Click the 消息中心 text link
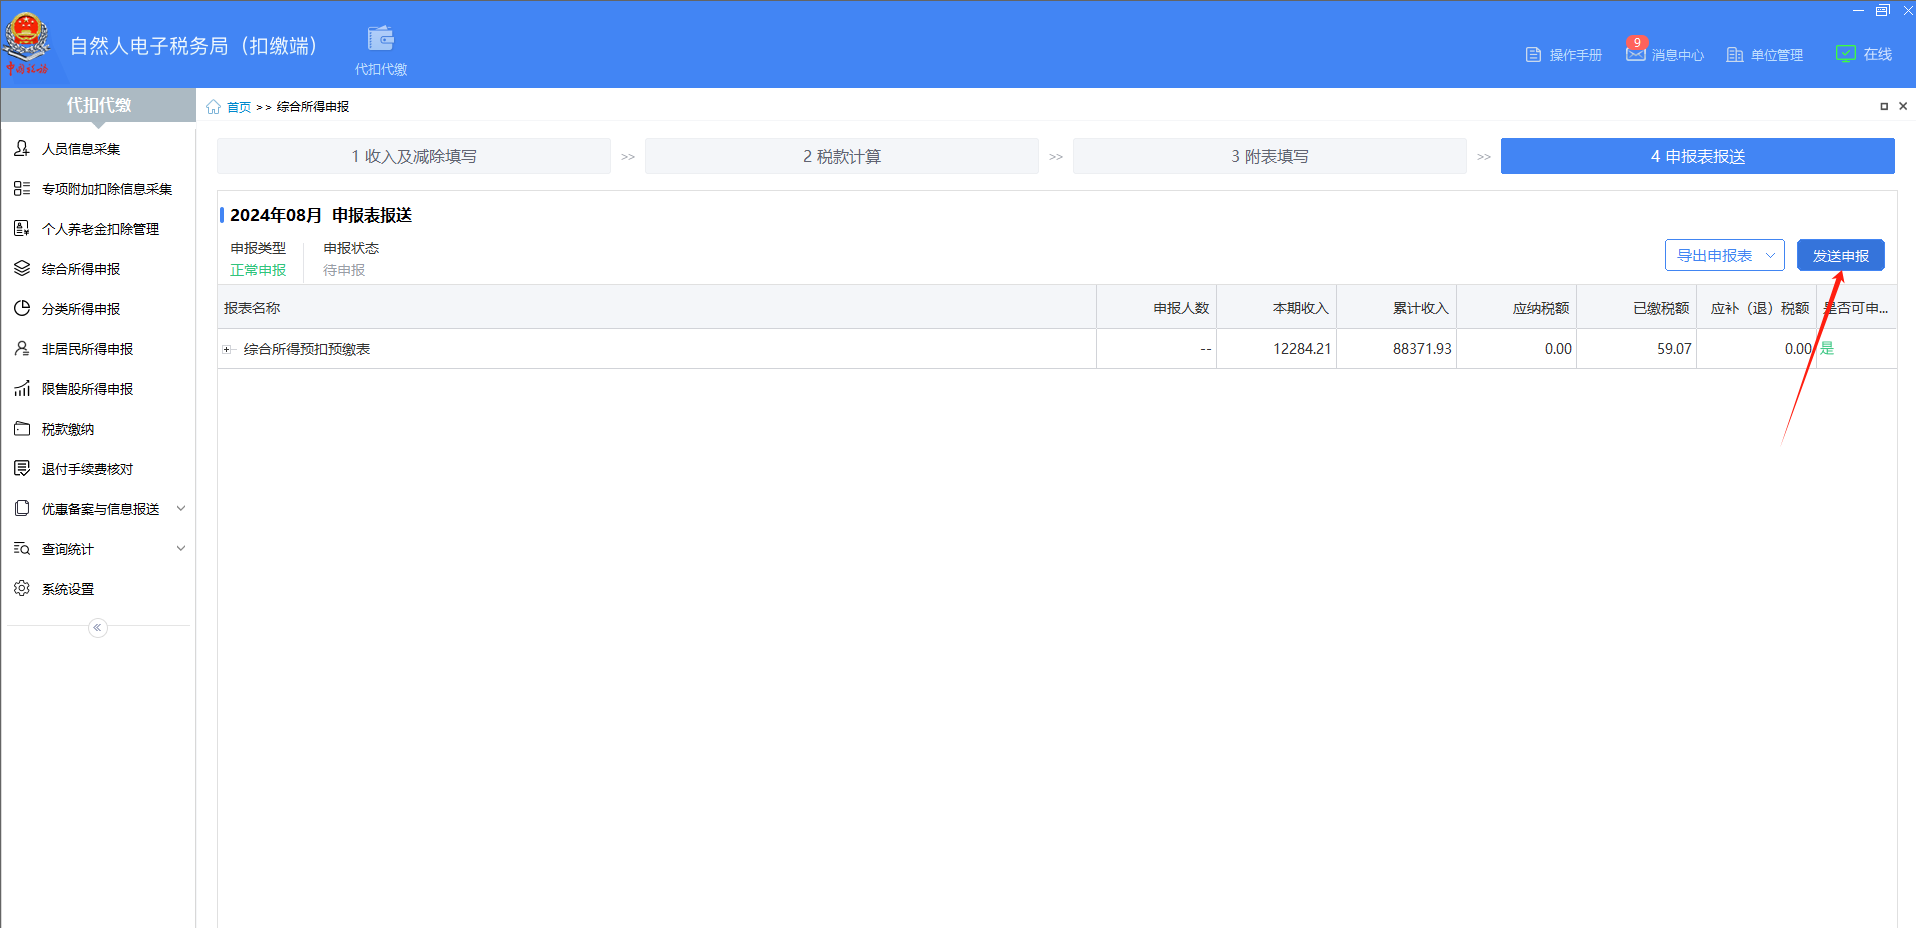The height and width of the screenshot is (928, 1916). tap(1678, 55)
